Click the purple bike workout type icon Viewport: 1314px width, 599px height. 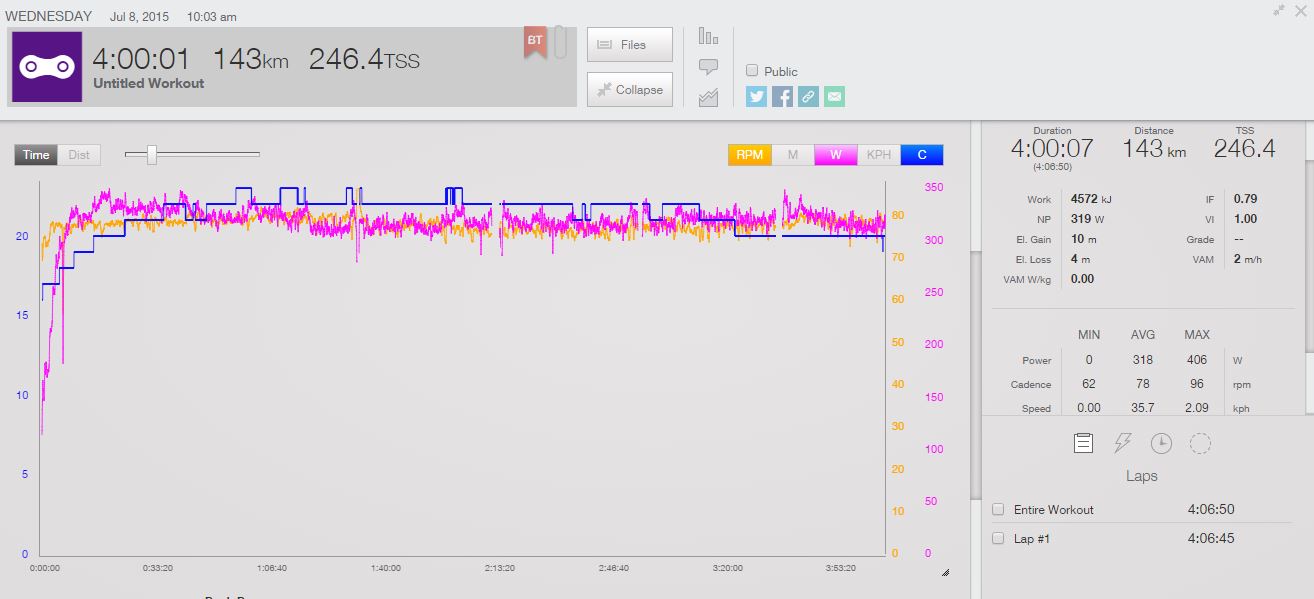47,66
